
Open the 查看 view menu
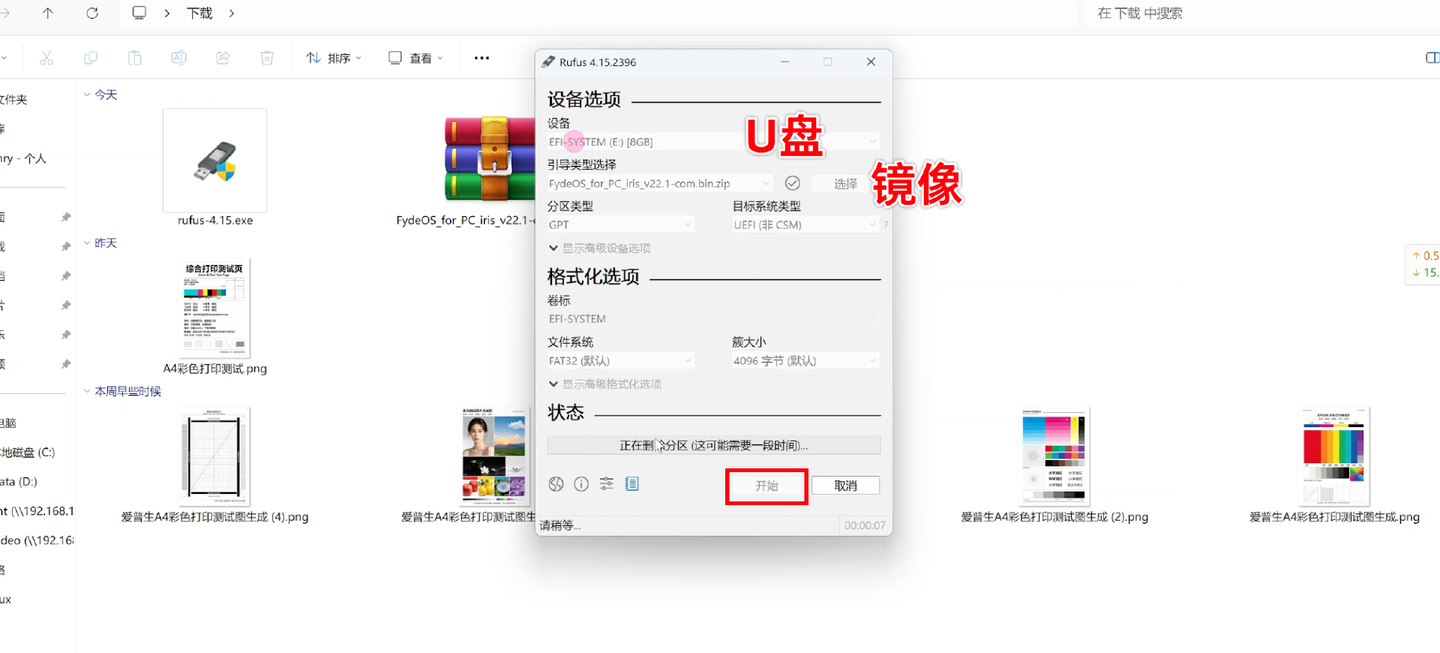(x=416, y=58)
